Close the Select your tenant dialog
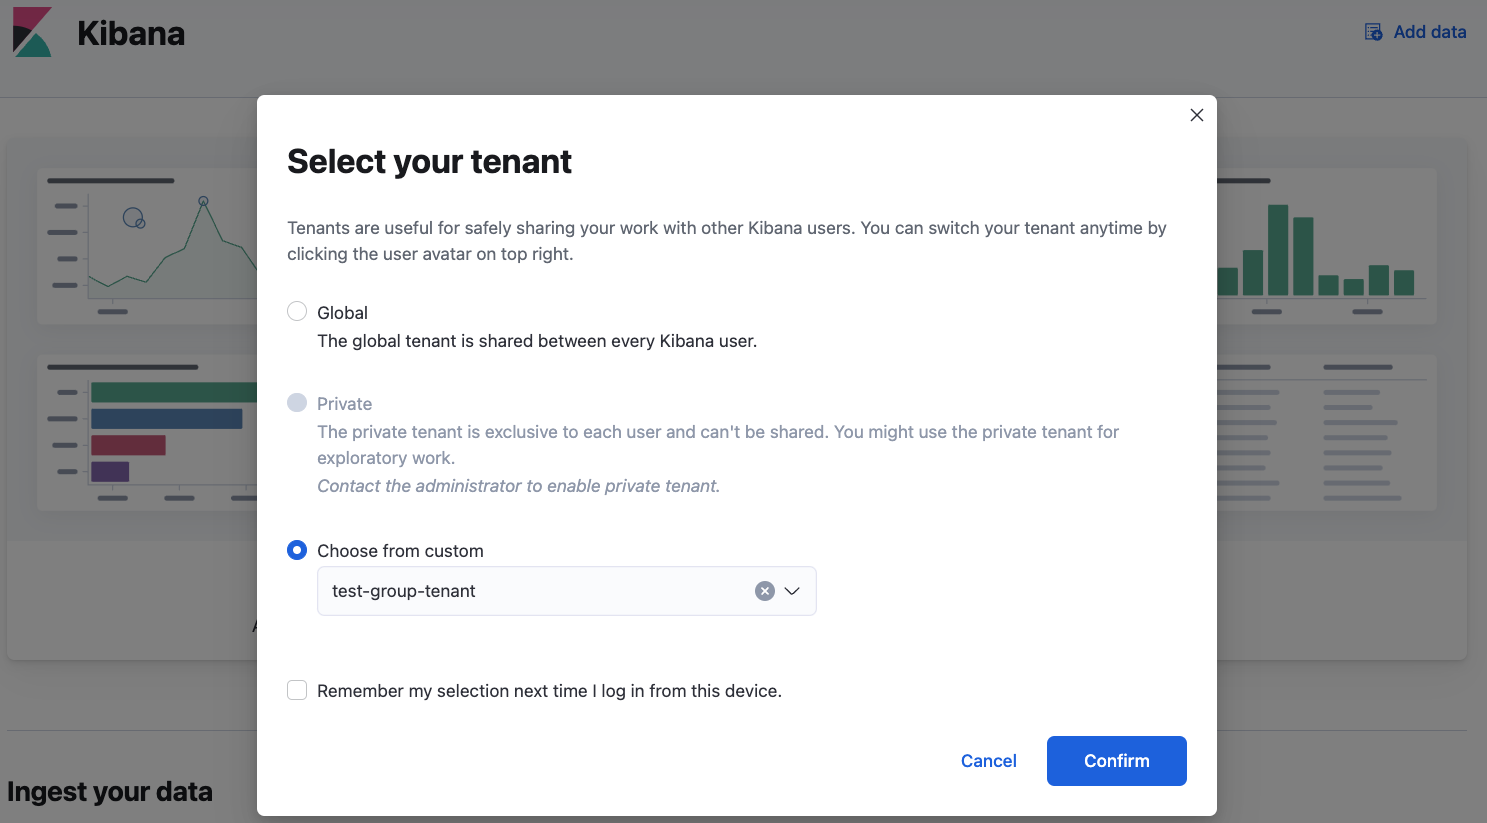Image resolution: width=1487 pixels, height=823 pixels. [x=1196, y=115]
